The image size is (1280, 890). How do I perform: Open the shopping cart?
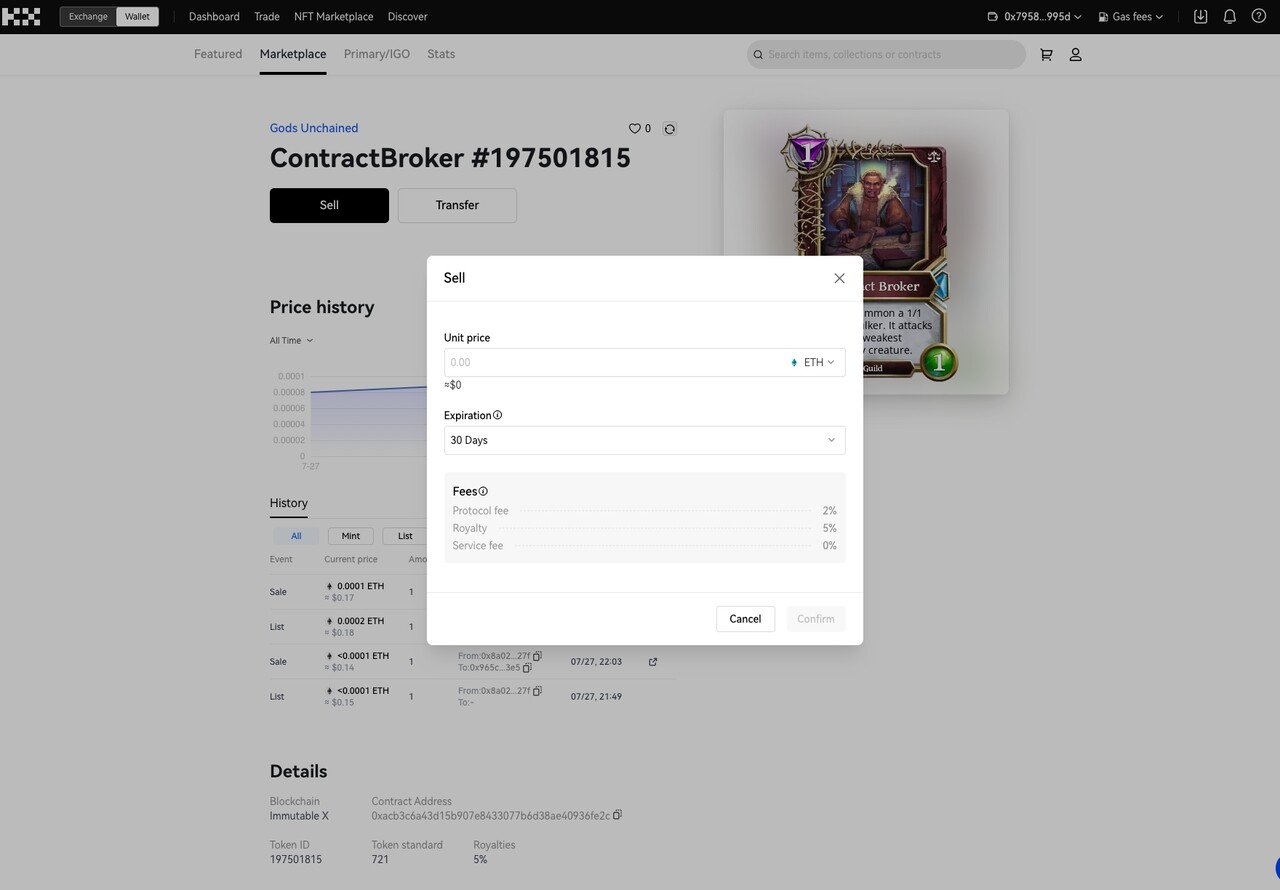1046,54
